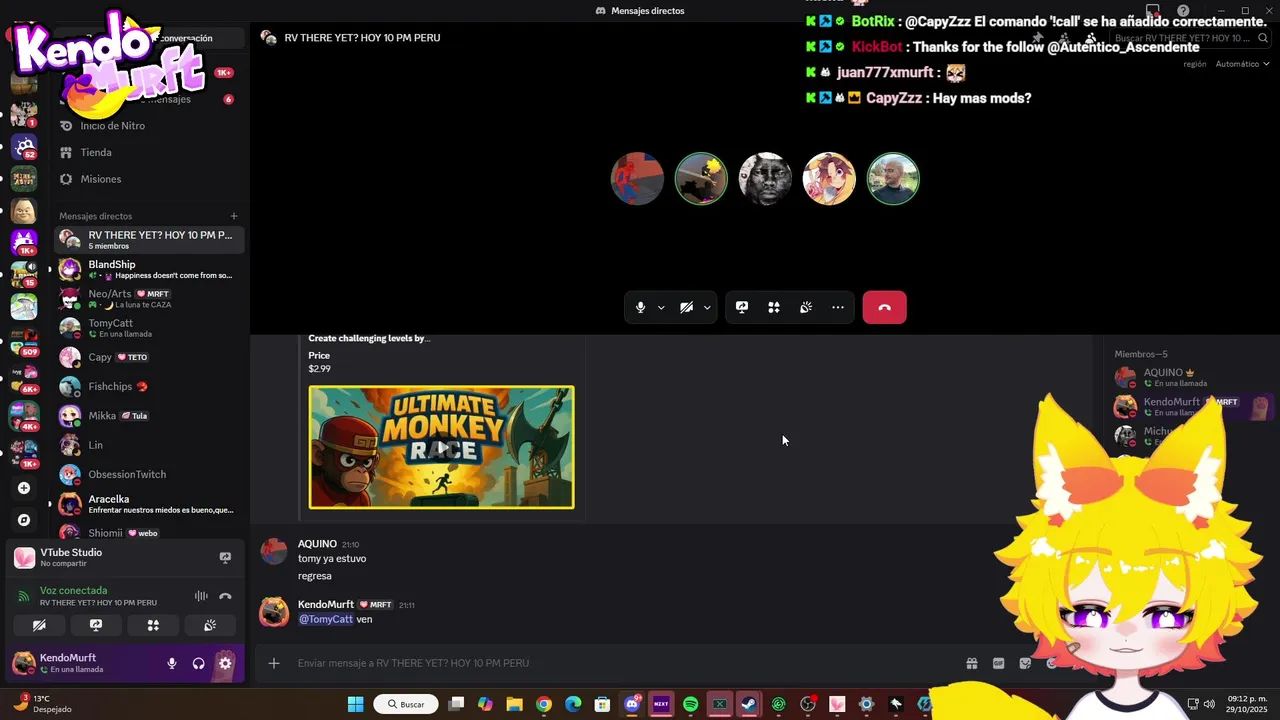Screen dimensions: 1280x720
Task: Open Capy direct message
Action: (x=150, y=357)
